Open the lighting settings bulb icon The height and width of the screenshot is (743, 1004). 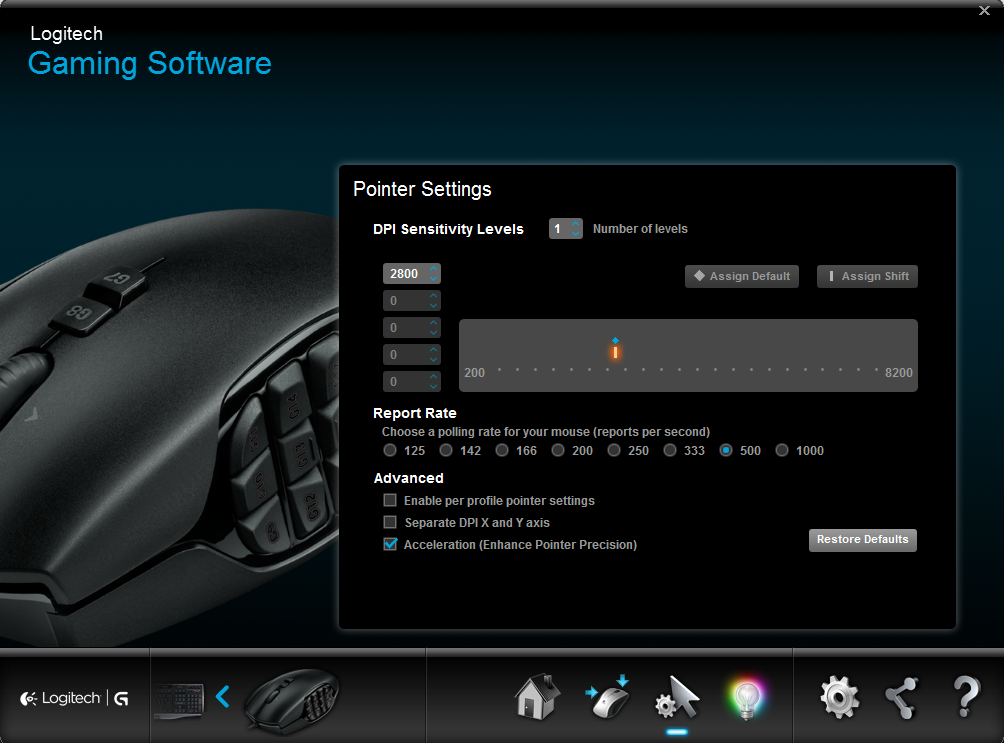point(747,699)
